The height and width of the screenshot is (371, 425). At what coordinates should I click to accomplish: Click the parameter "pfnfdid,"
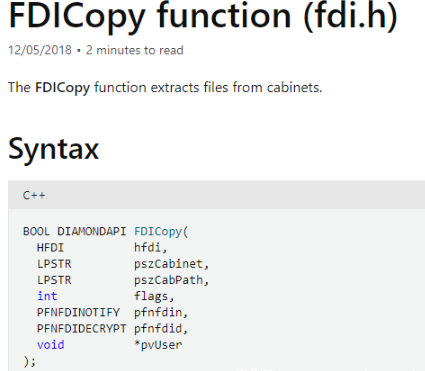[161, 329]
